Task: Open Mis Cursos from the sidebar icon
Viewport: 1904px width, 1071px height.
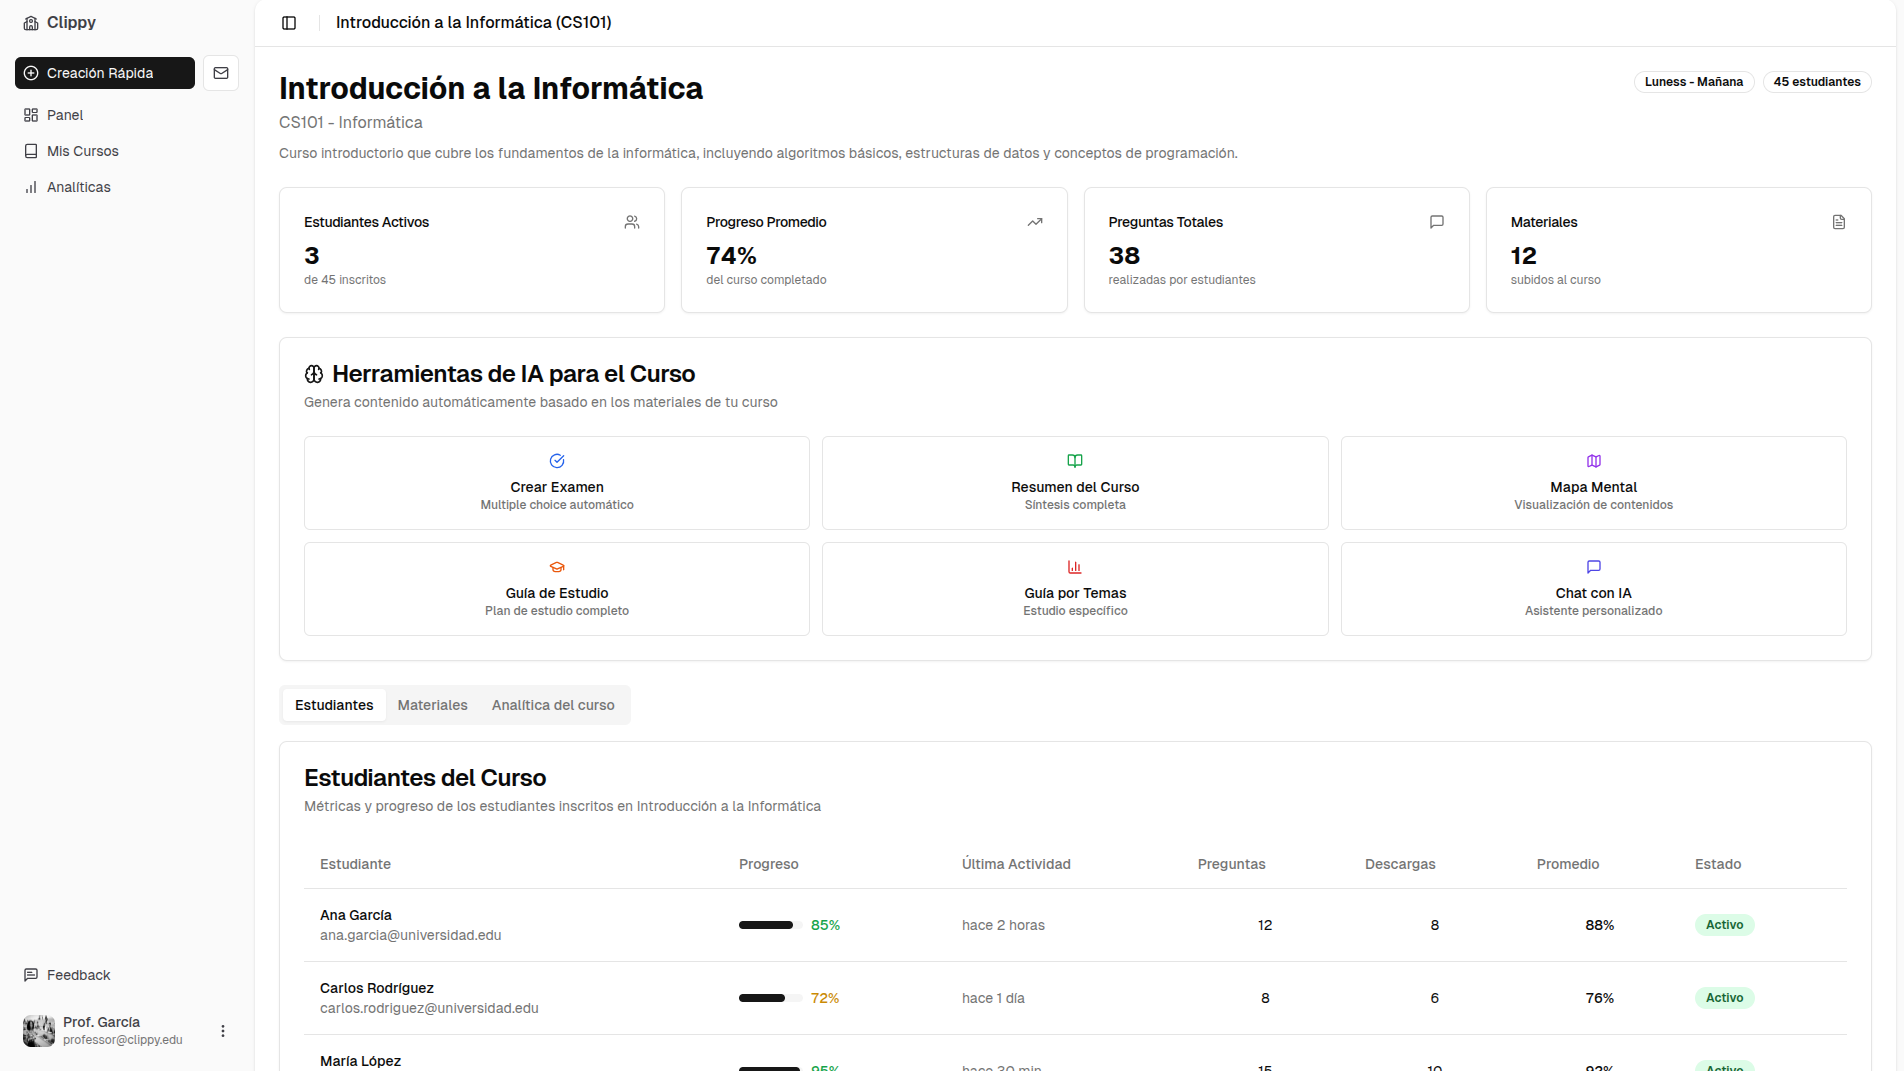Action: 31,151
